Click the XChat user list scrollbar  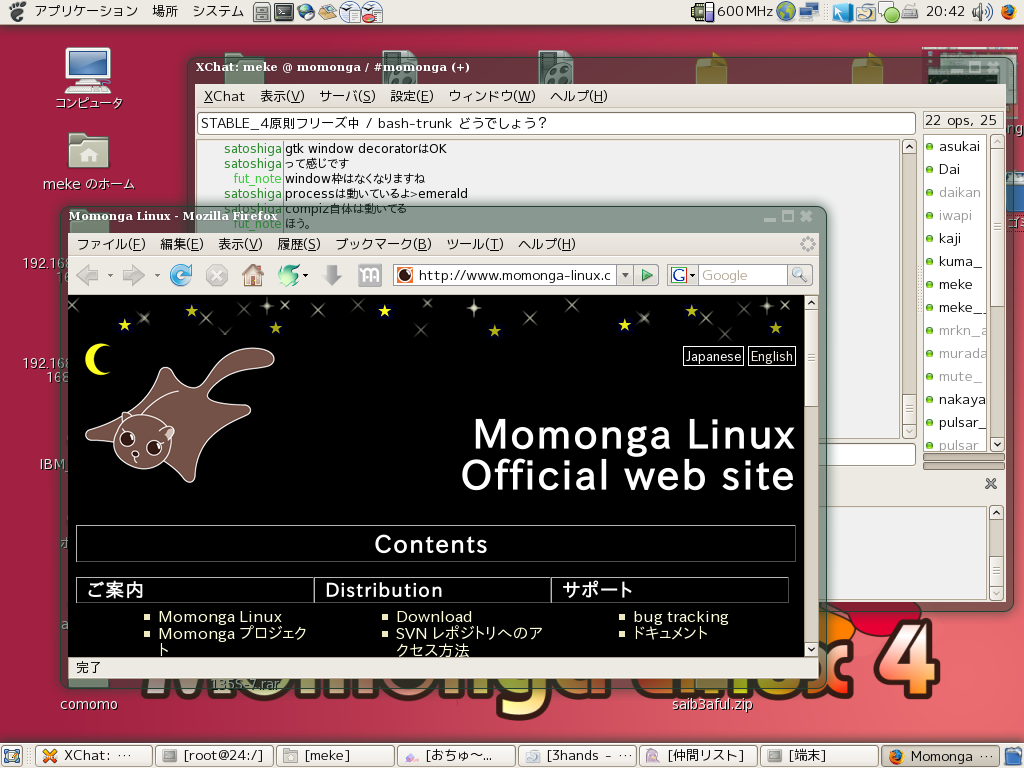pos(997,227)
